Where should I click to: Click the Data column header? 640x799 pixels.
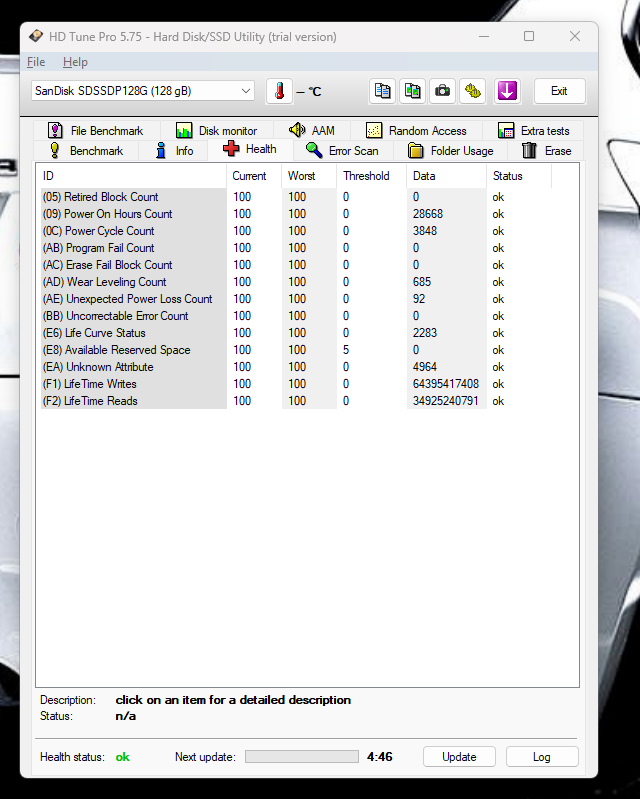click(446, 176)
